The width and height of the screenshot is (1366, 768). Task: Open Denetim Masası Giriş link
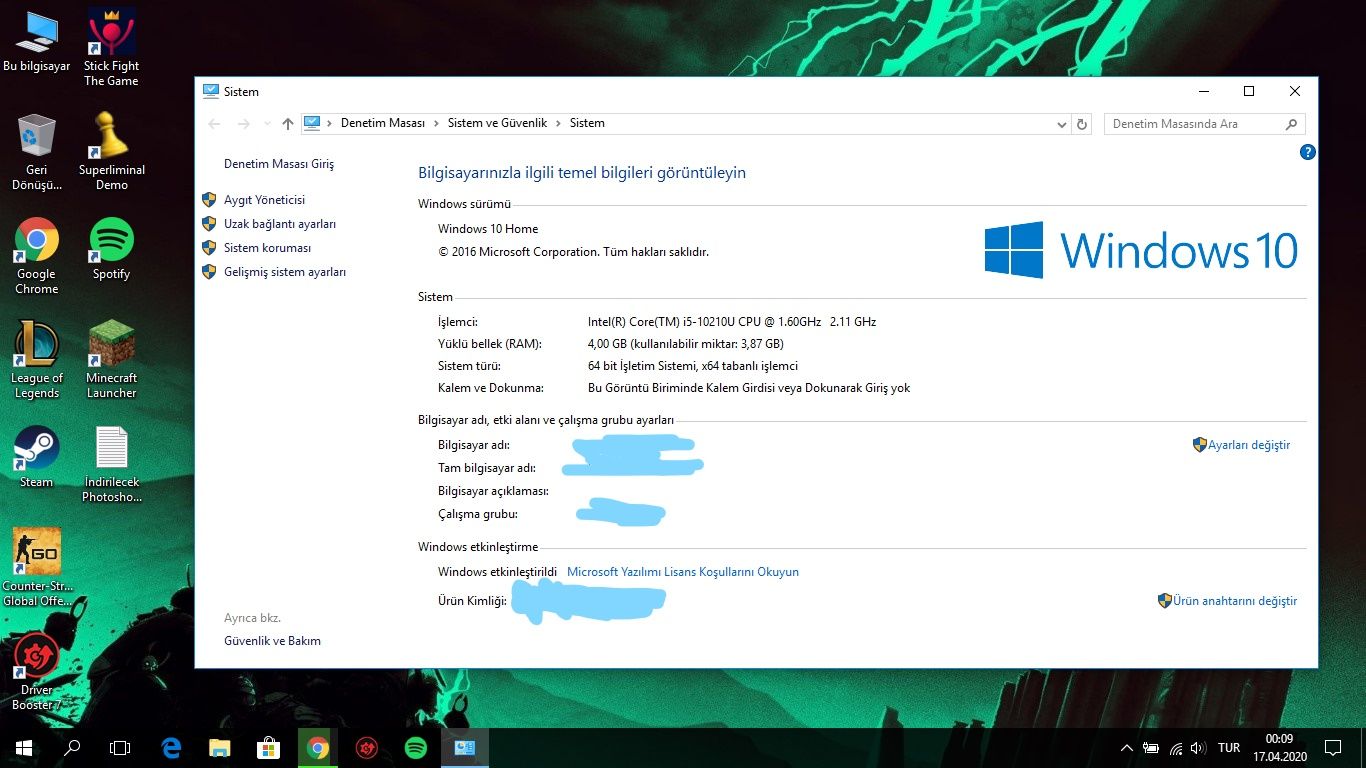coord(279,164)
